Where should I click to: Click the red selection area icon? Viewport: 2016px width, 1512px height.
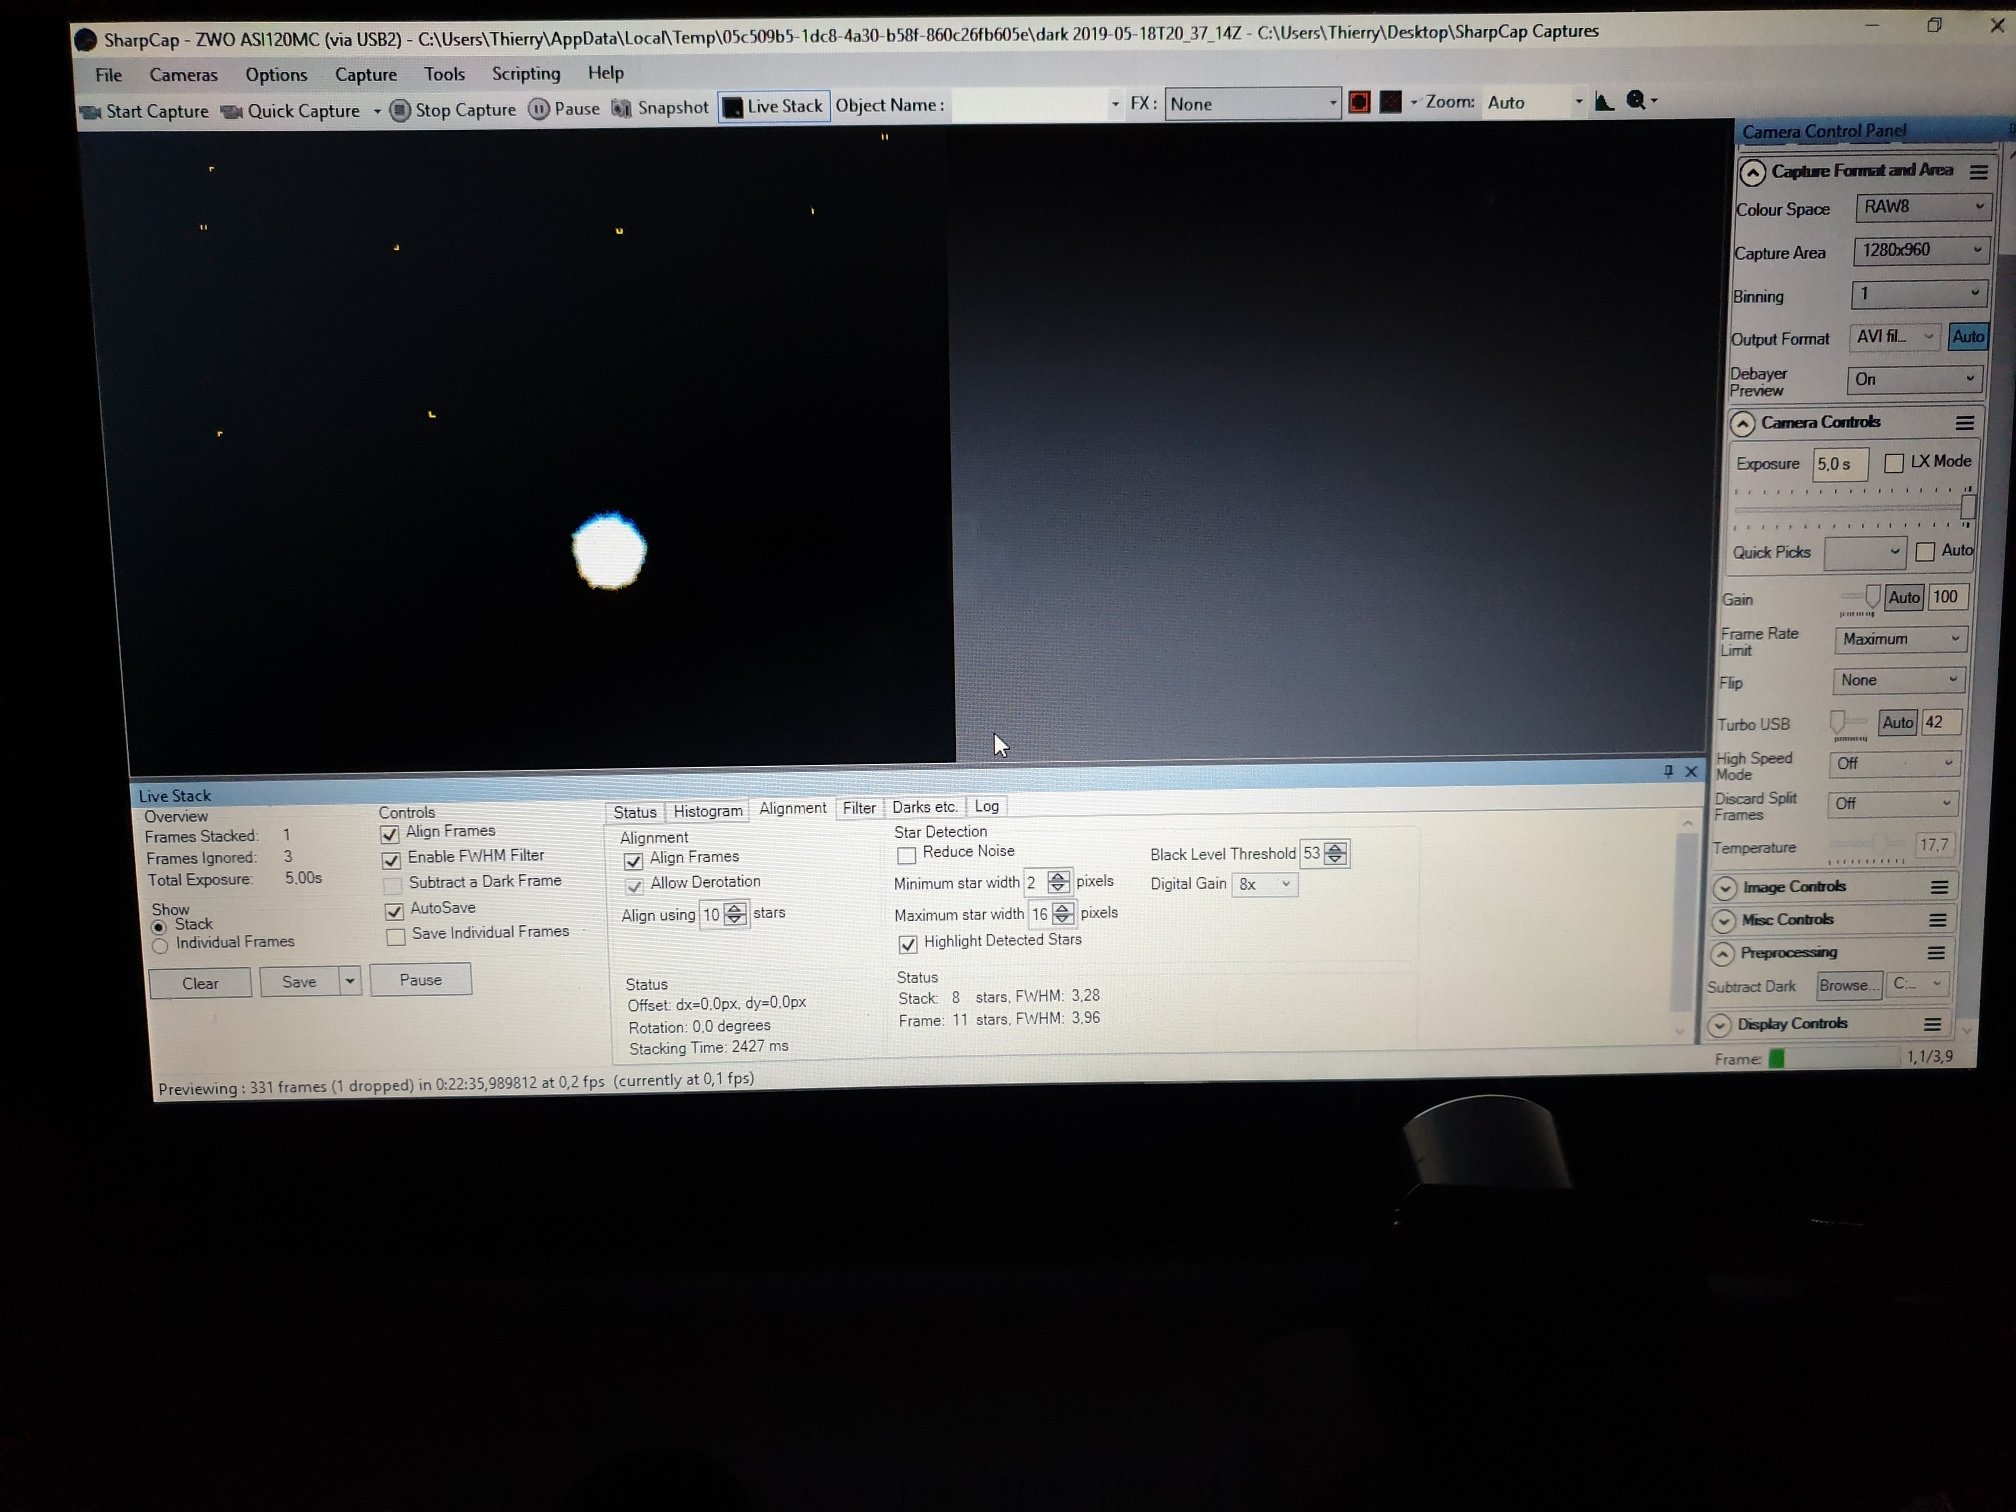click(1359, 102)
